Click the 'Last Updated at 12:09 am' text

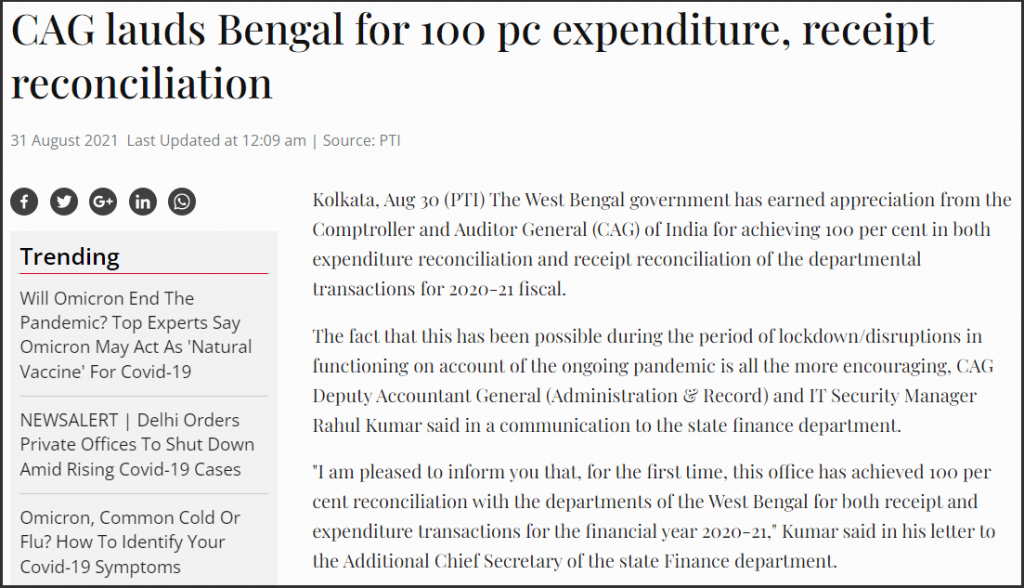point(216,140)
